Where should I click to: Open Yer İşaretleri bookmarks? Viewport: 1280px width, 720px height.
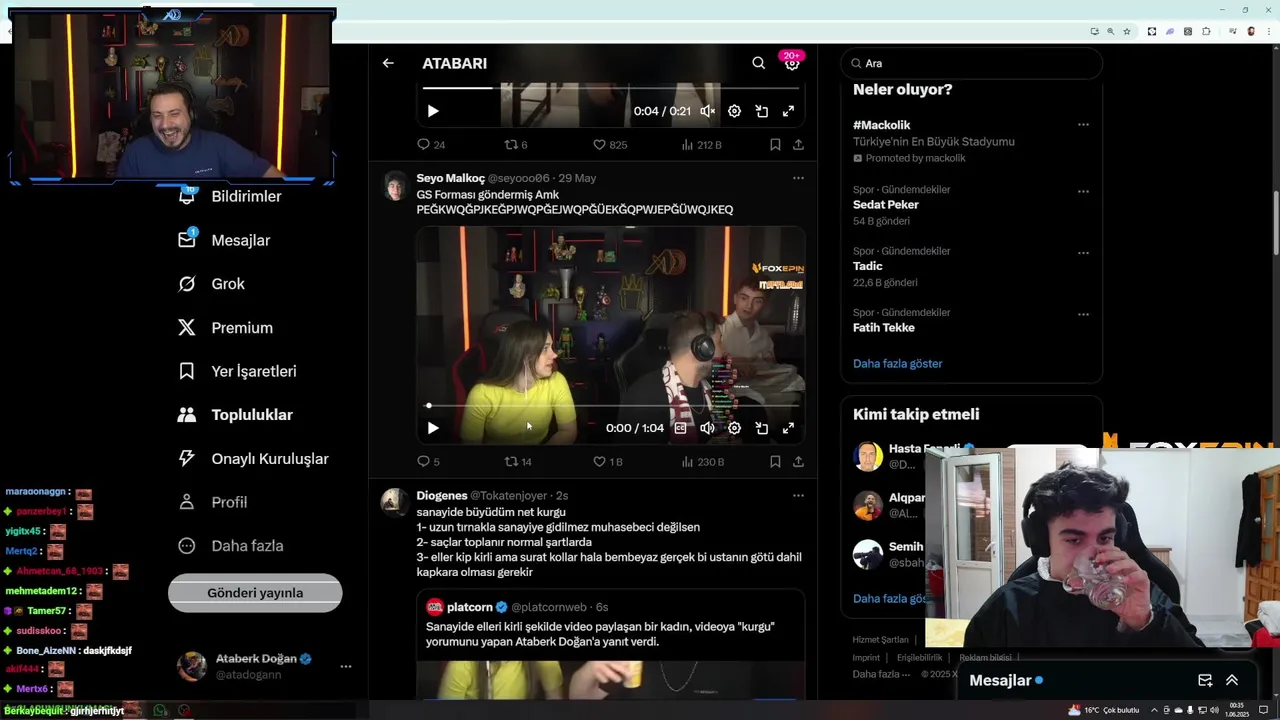click(x=237, y=371)
